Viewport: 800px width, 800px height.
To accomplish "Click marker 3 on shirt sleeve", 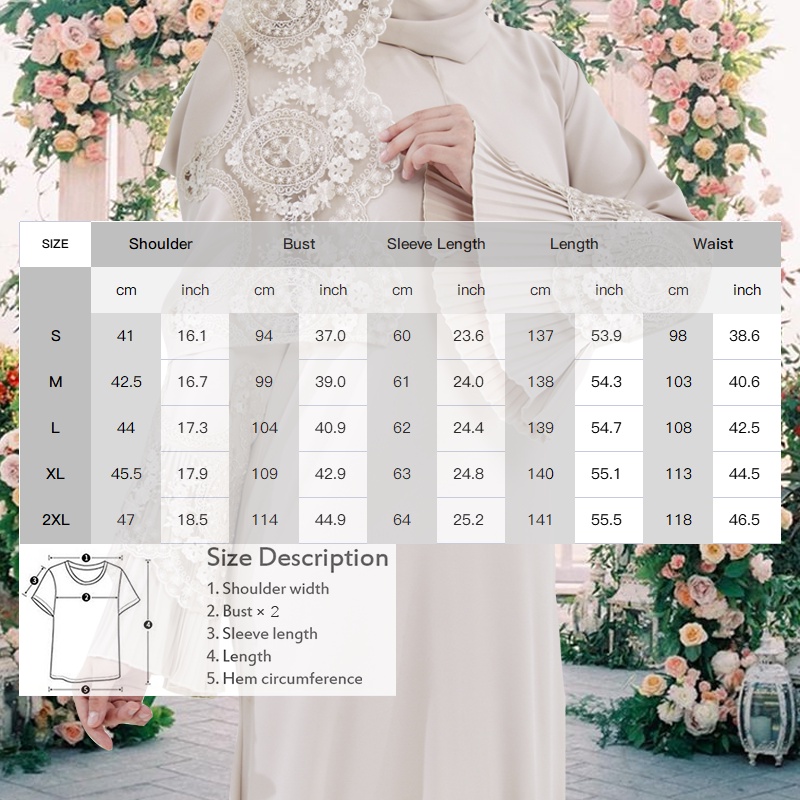I will tap(34, 580).
